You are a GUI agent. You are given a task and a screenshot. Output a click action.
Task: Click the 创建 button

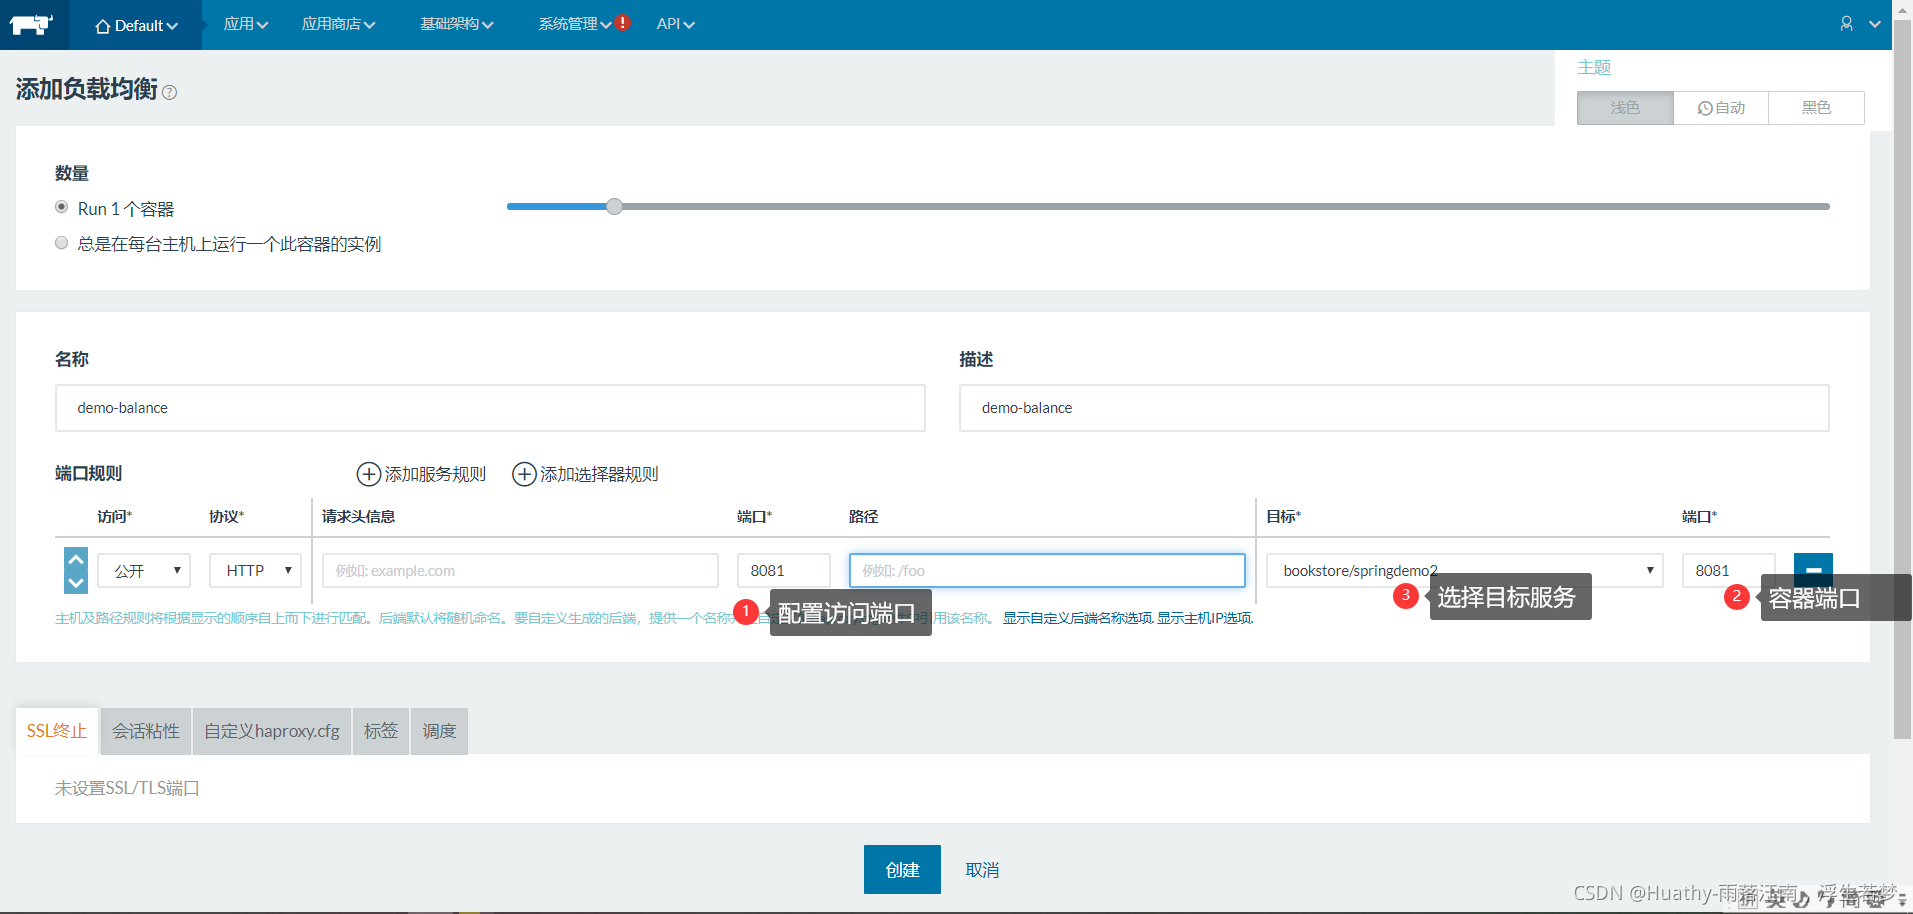[x=902, y=869]
